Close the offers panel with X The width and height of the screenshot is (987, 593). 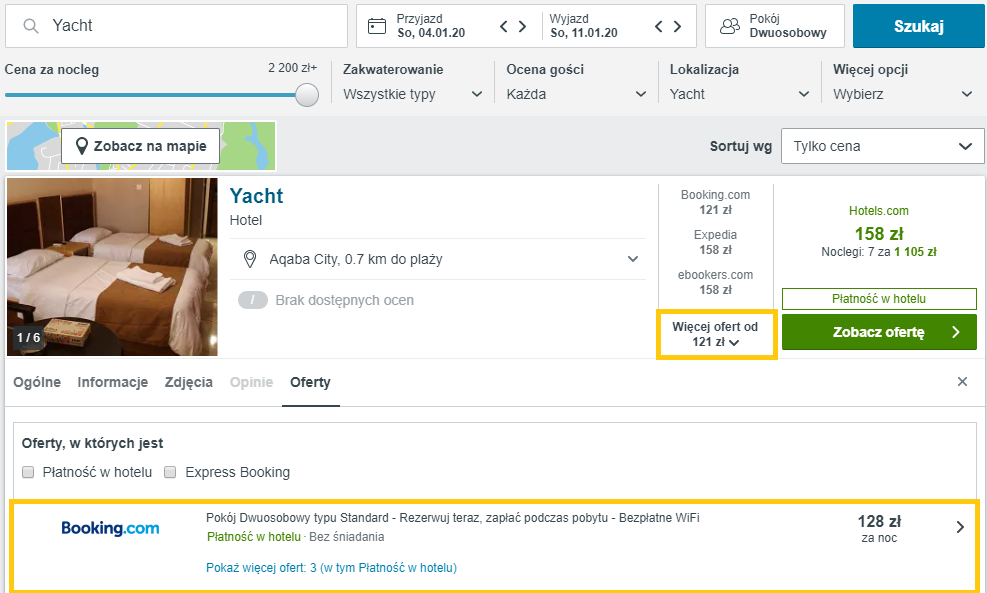pyautogui.click(x=962, y=381)
